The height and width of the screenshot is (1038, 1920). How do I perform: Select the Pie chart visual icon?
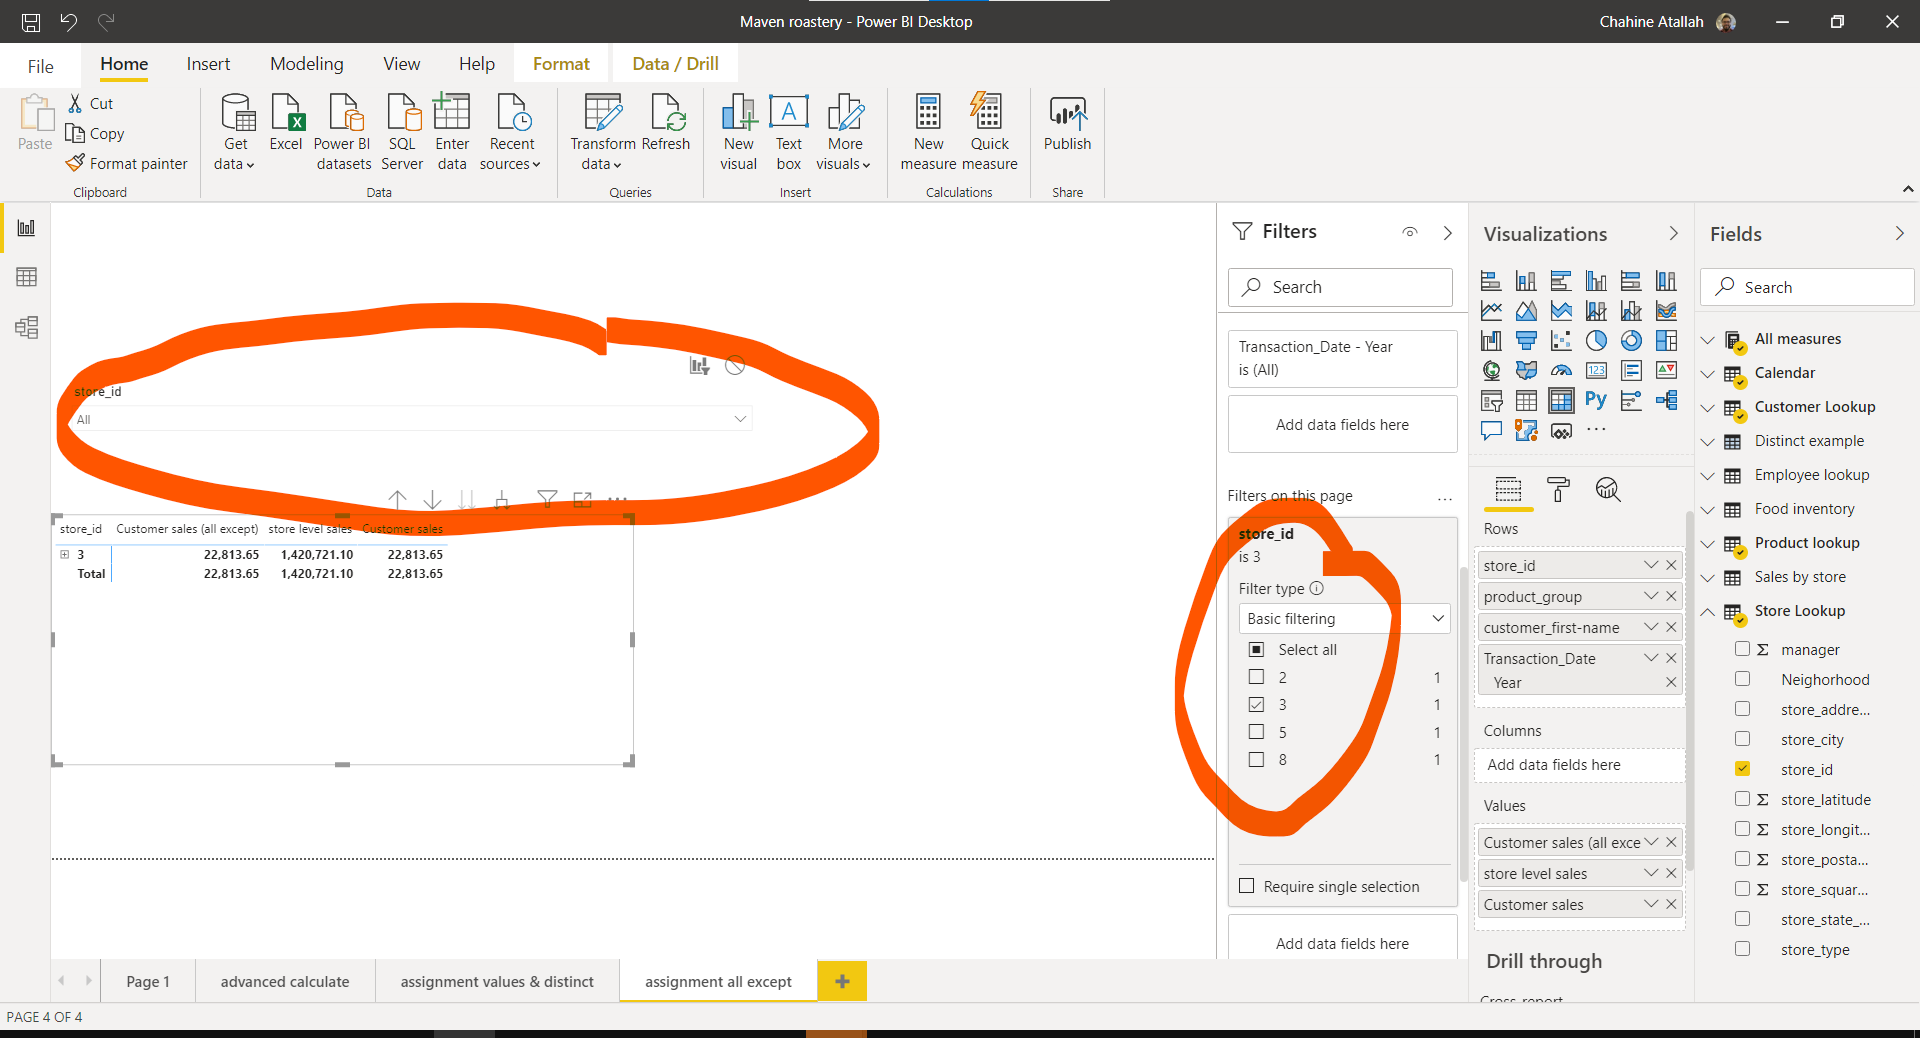click(1596, 341)
